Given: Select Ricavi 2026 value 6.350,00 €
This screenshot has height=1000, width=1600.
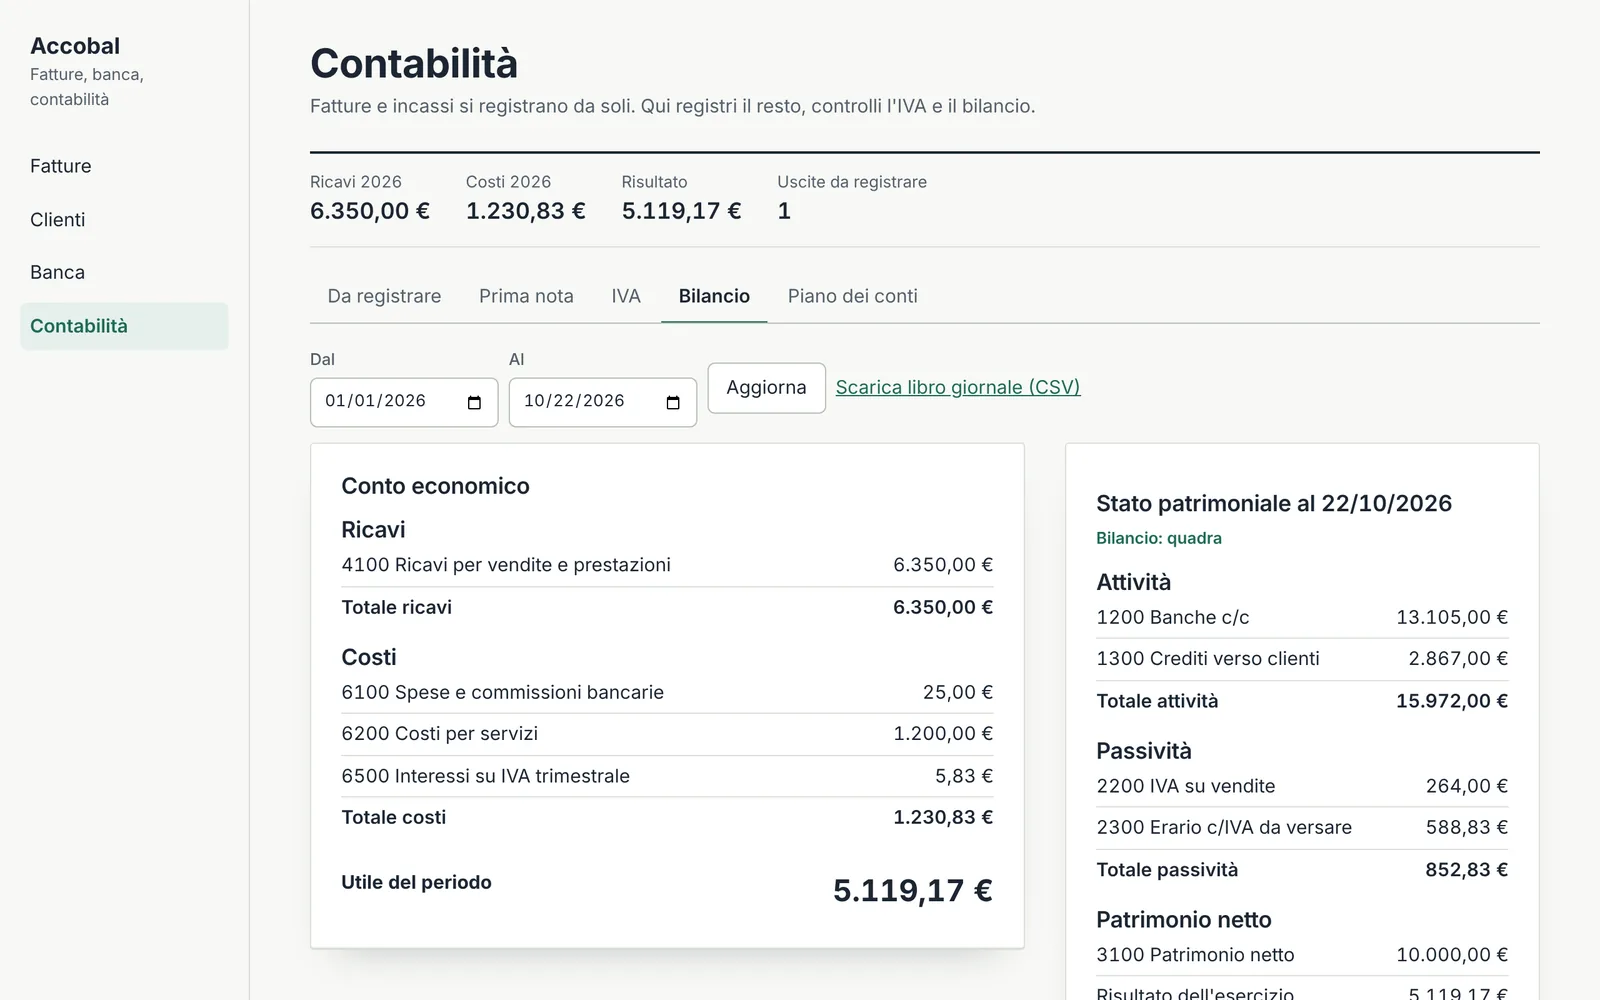Looking at the screenshot, I should 370,211.
